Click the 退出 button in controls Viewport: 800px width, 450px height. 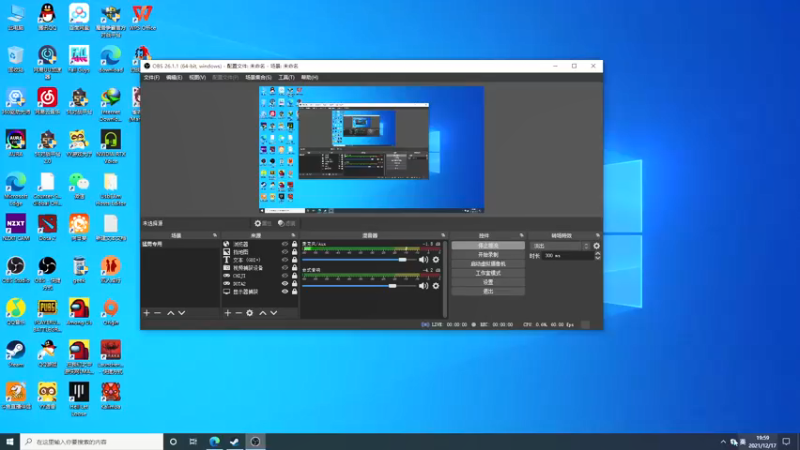tap(488, 291)
